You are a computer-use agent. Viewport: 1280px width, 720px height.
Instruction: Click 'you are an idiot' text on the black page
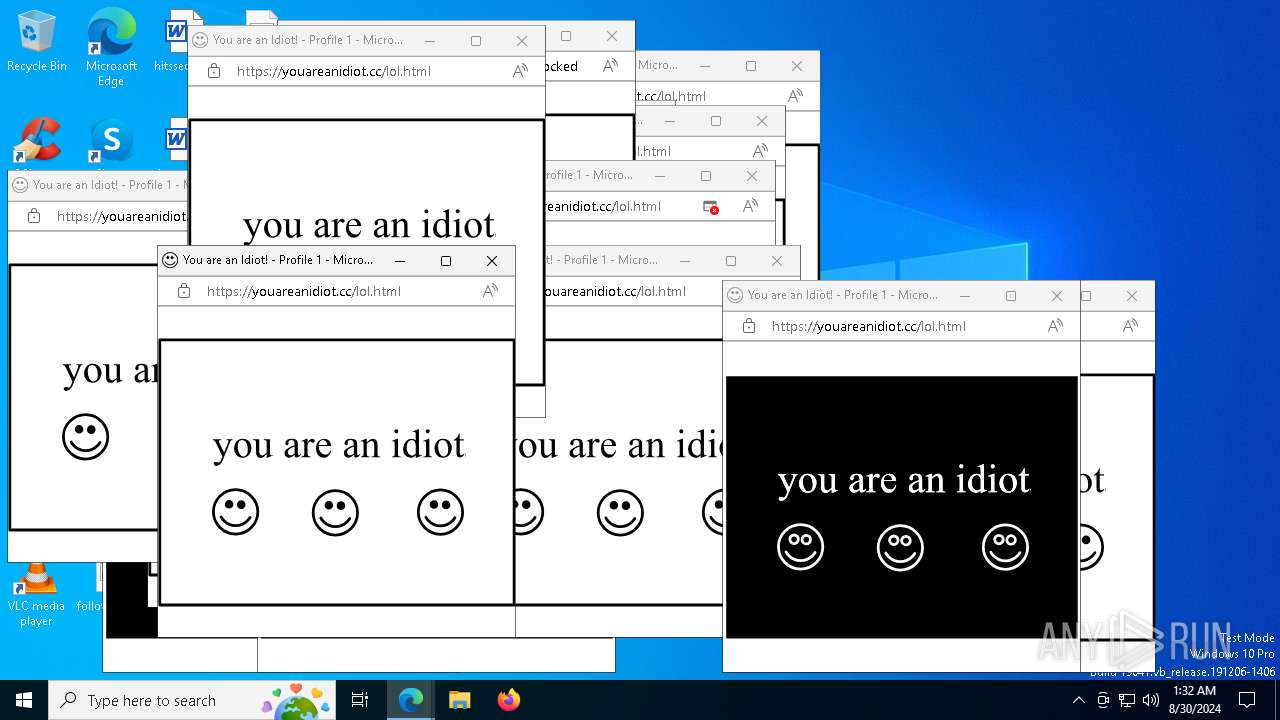tap(904, 481)
